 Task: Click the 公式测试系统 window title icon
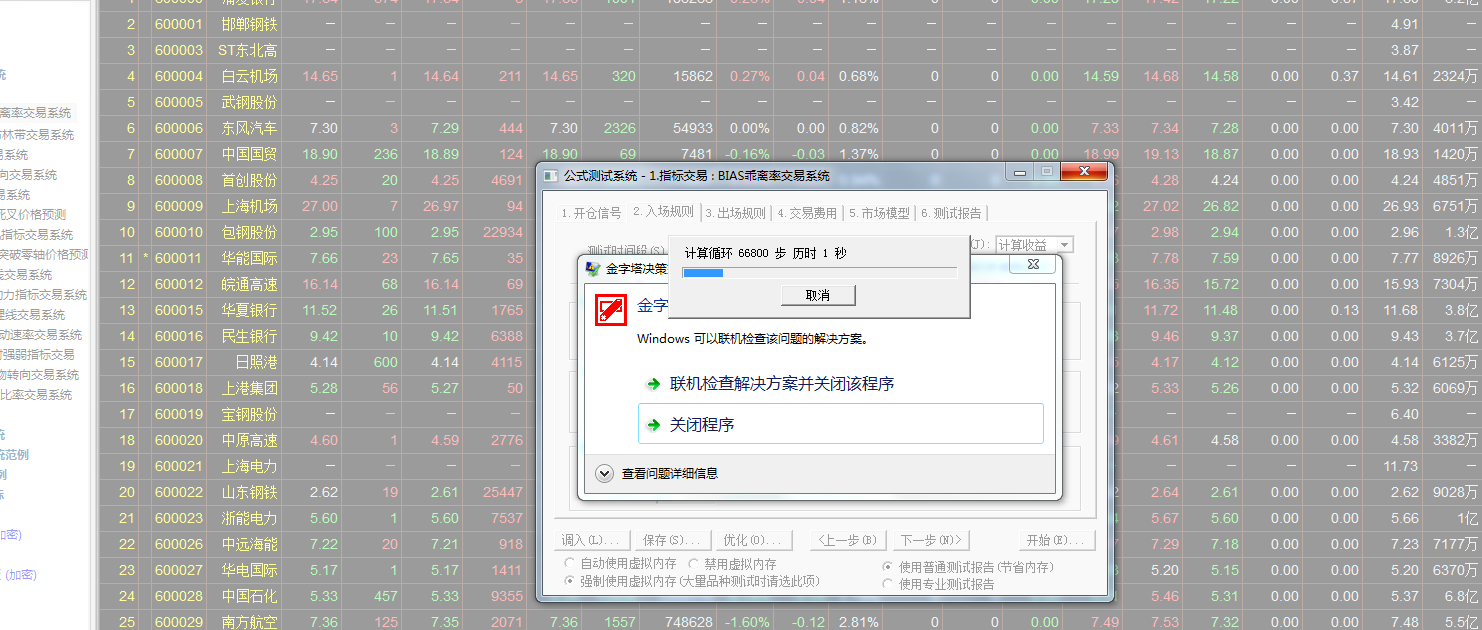coord(550,176)
